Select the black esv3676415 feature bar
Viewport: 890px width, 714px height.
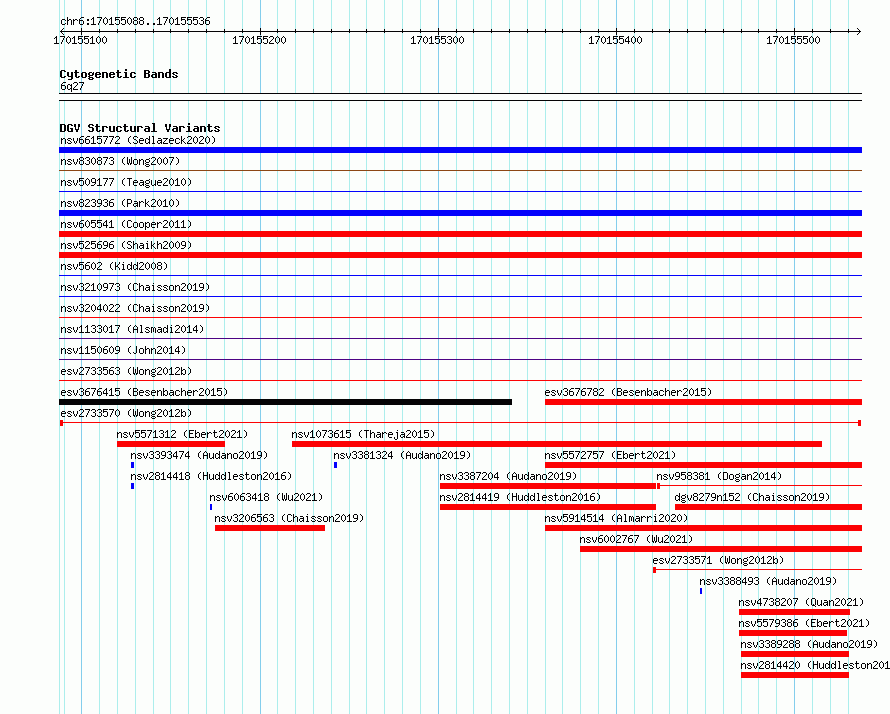(x=286, y=402)
